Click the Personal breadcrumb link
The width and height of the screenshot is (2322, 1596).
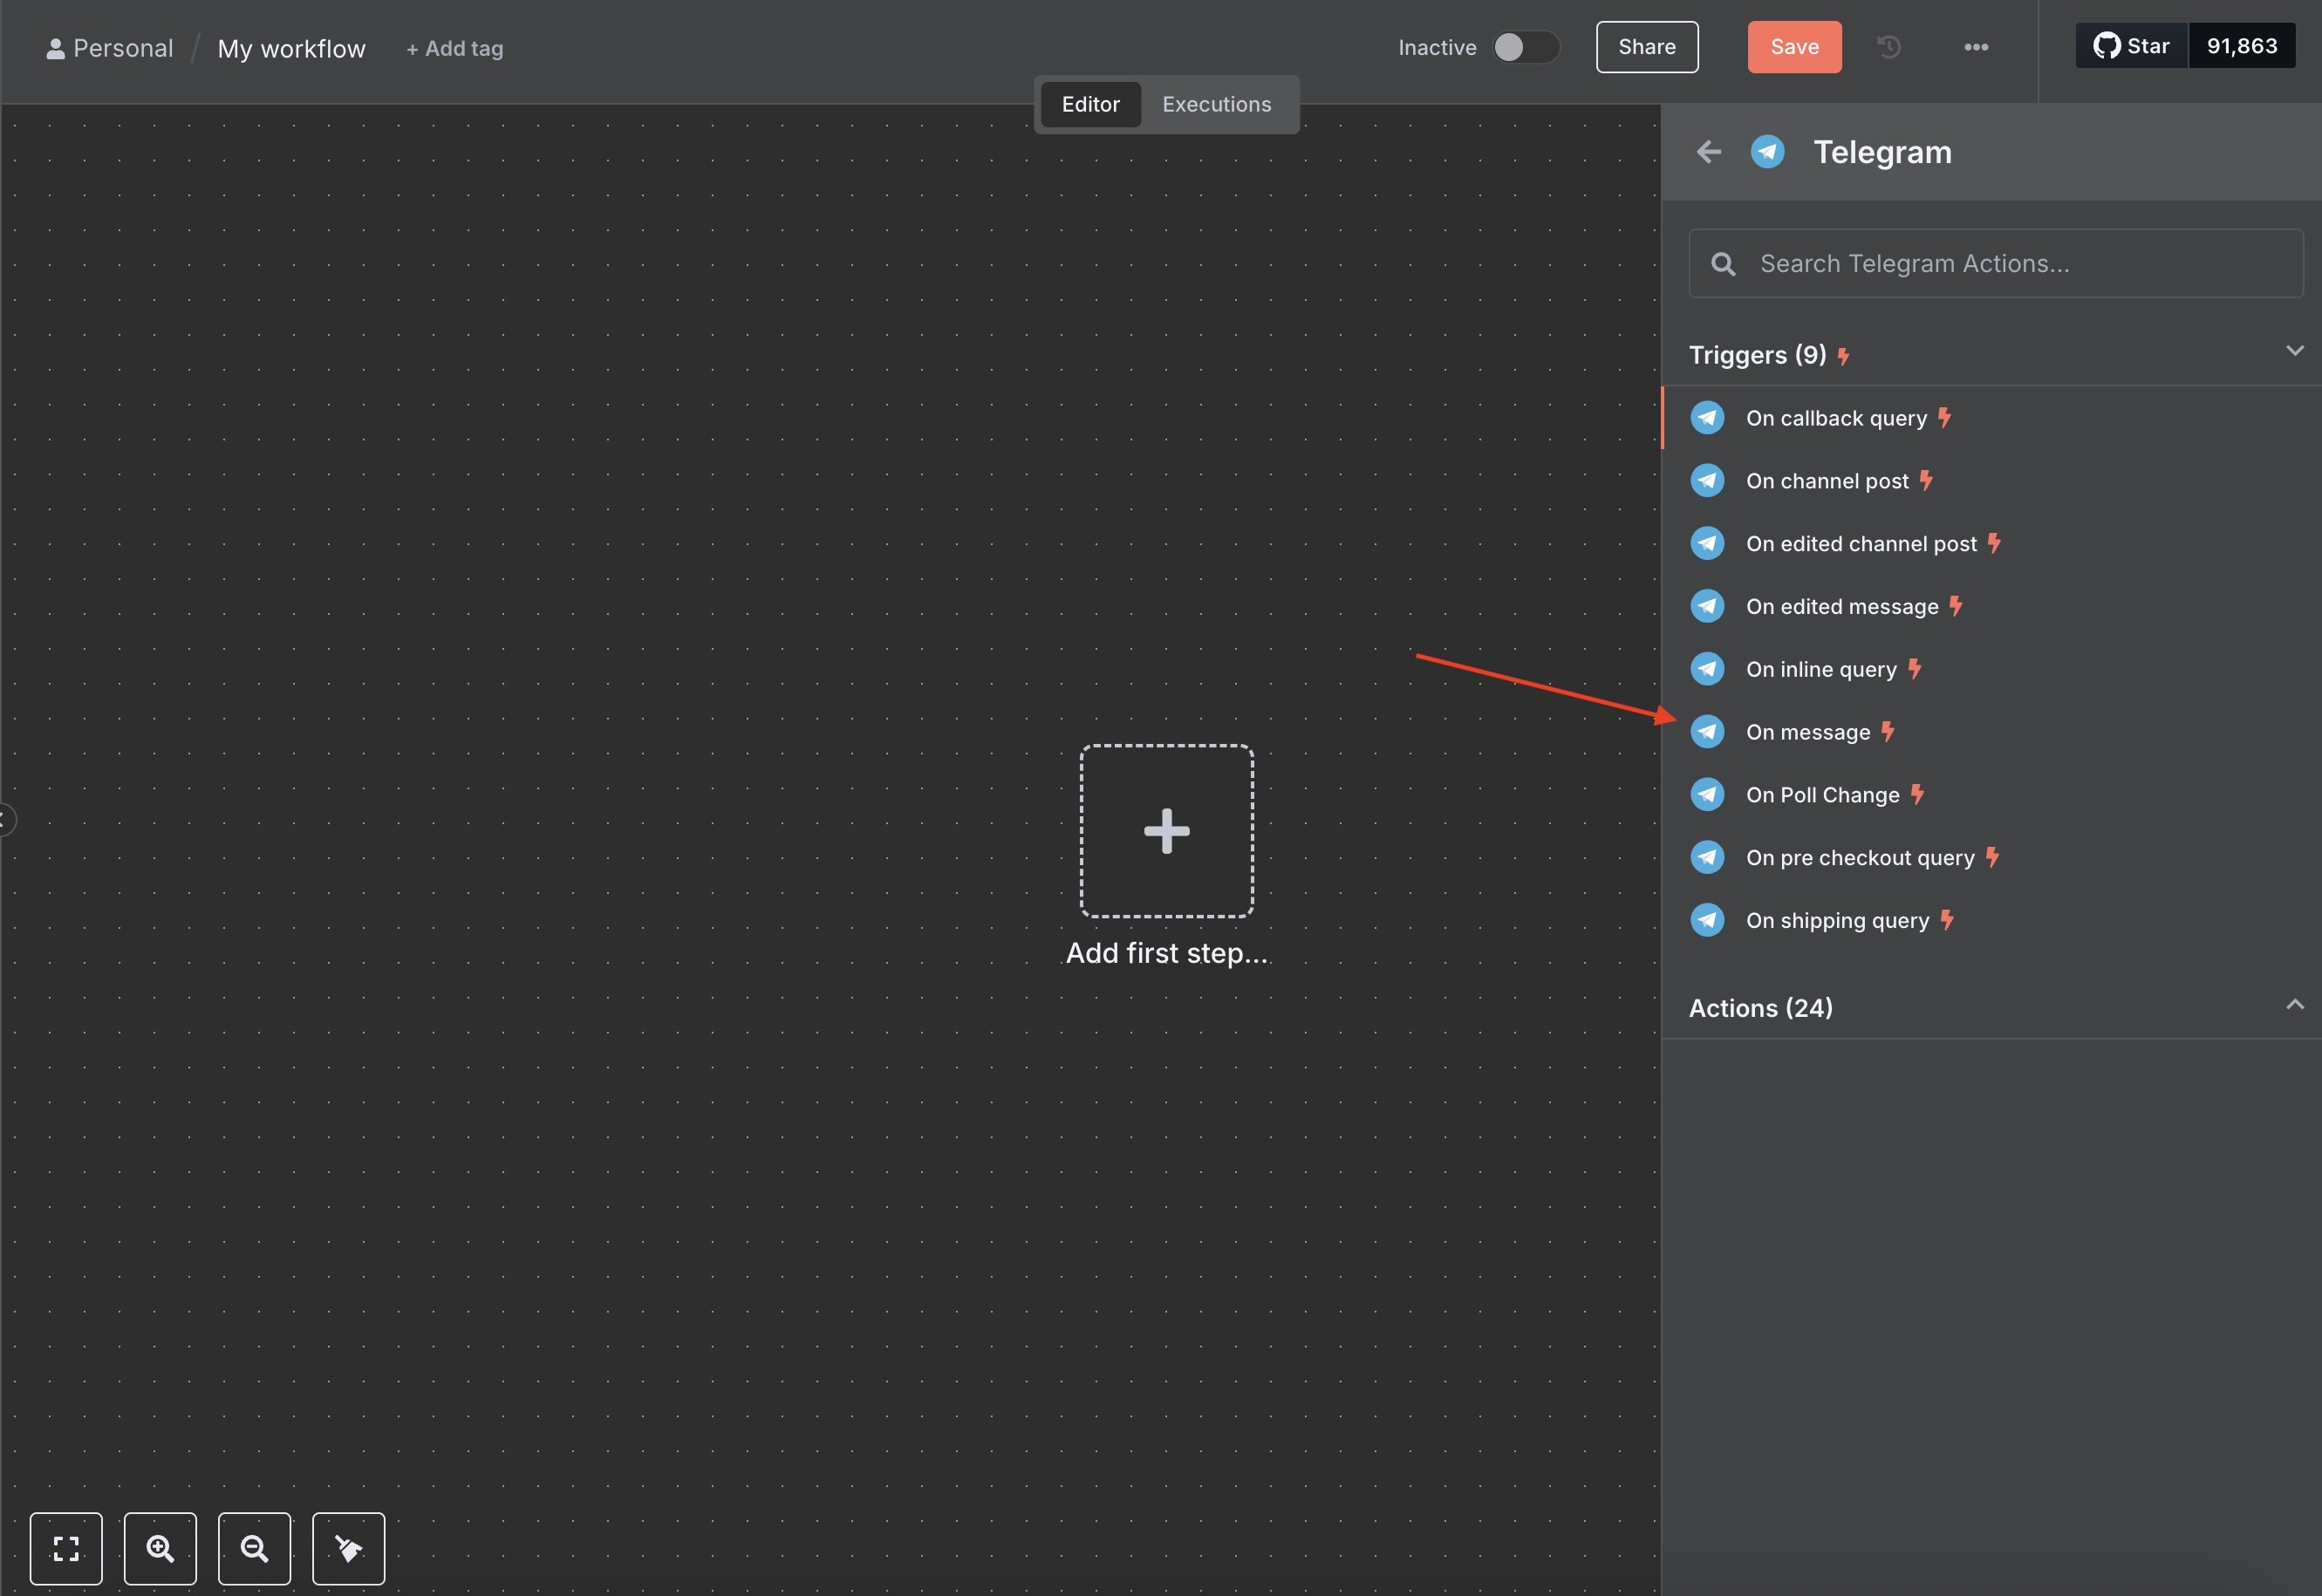click(123, 48)
